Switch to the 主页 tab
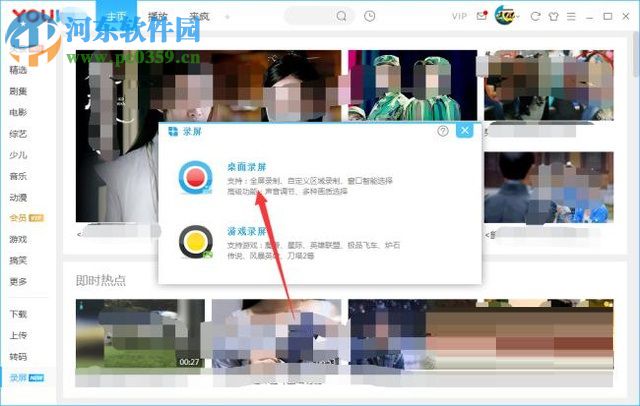This screenshot has height=406, width=640. pos(116,16)
